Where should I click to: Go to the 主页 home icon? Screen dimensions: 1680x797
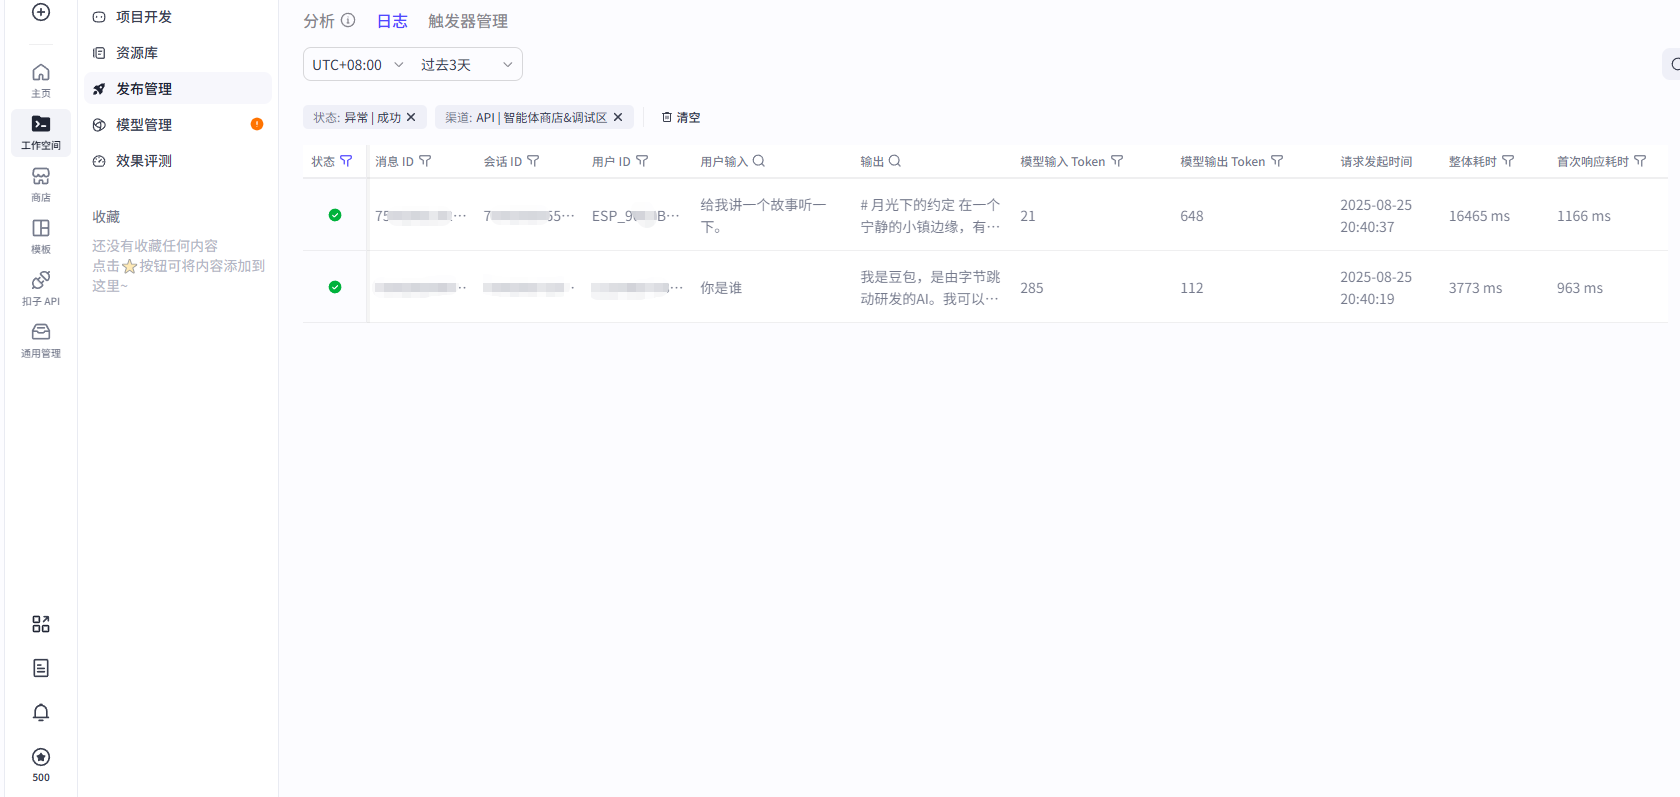pos(41,80)
